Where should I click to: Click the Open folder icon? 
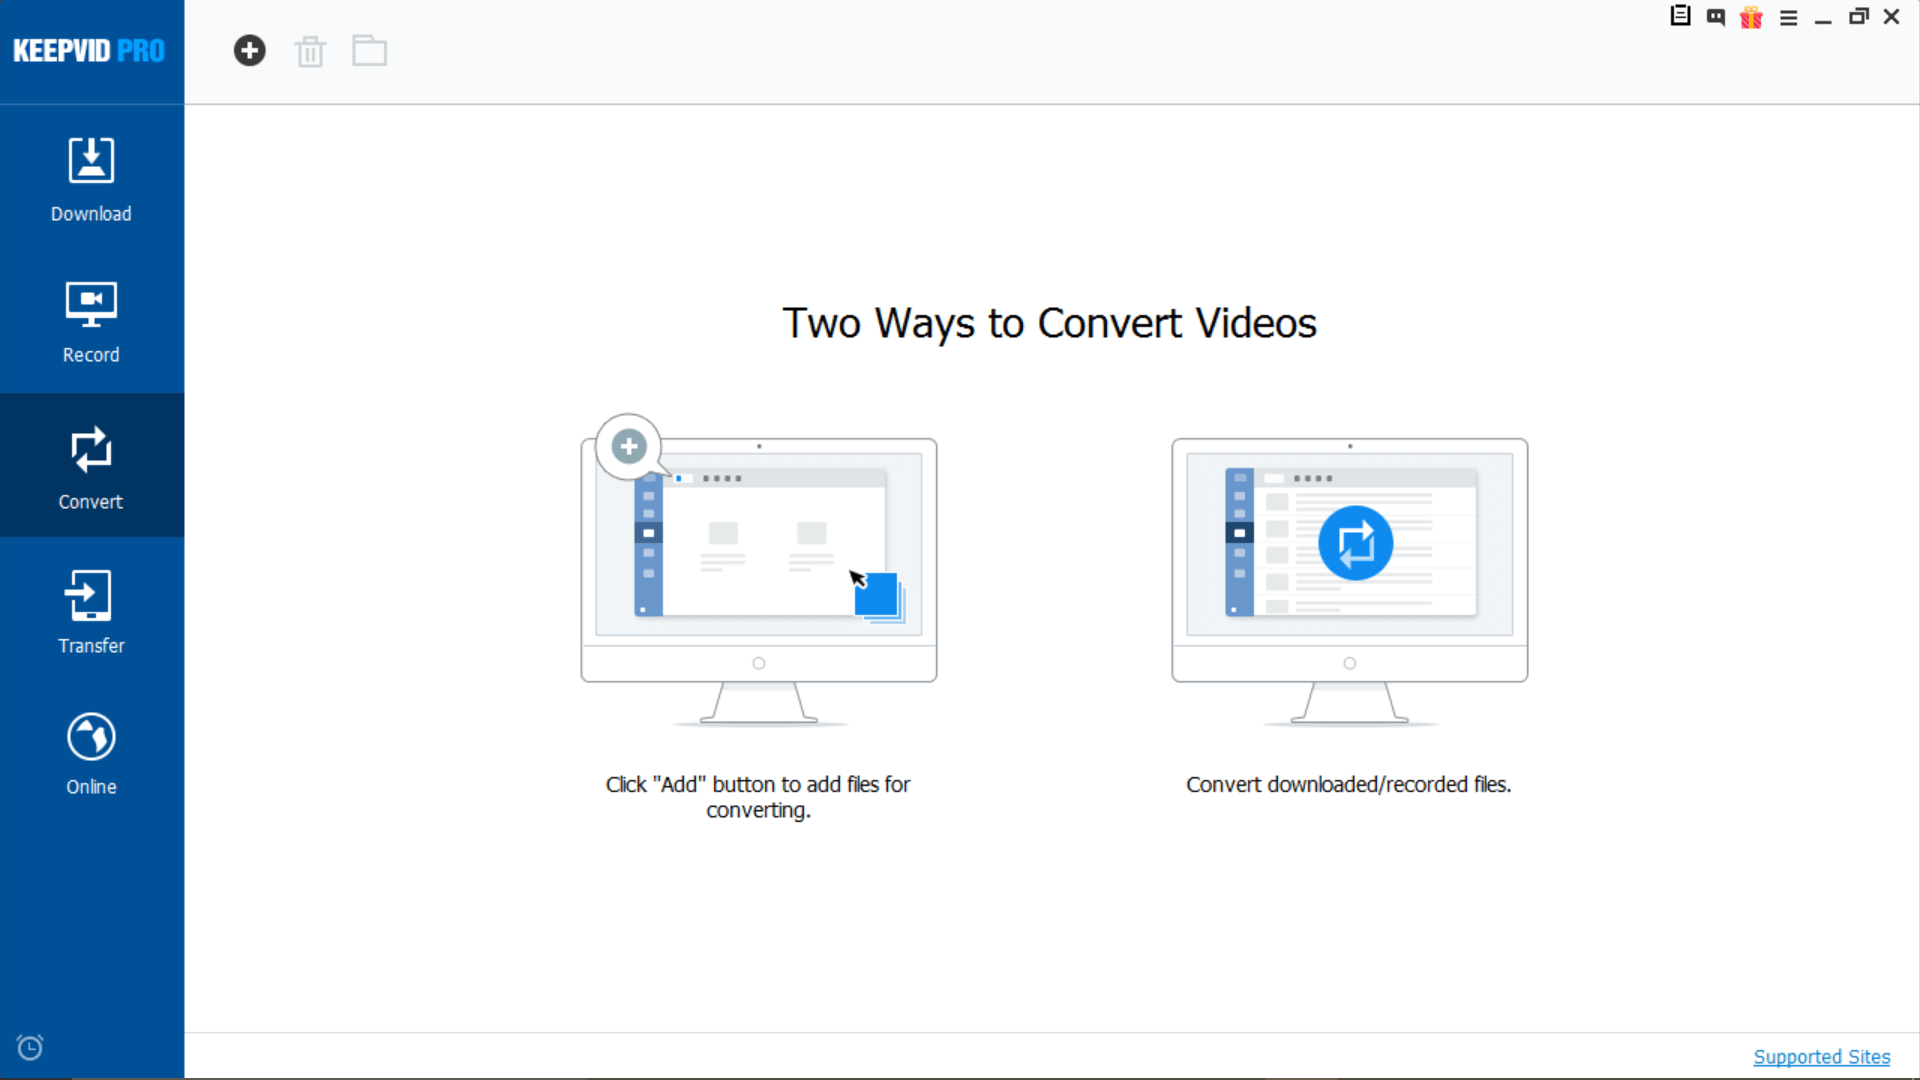[x=371, y=51]
